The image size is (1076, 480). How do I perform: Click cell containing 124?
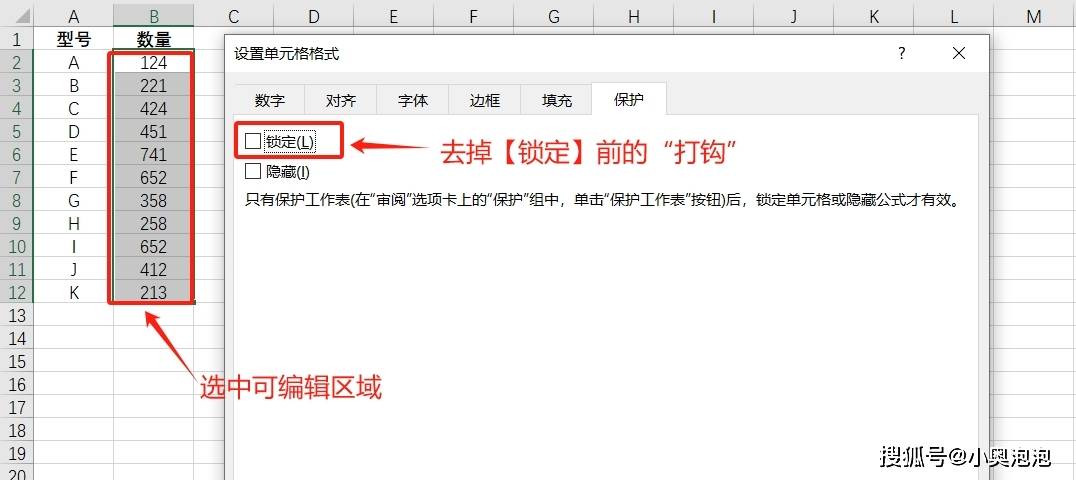[x=153, y=62]
